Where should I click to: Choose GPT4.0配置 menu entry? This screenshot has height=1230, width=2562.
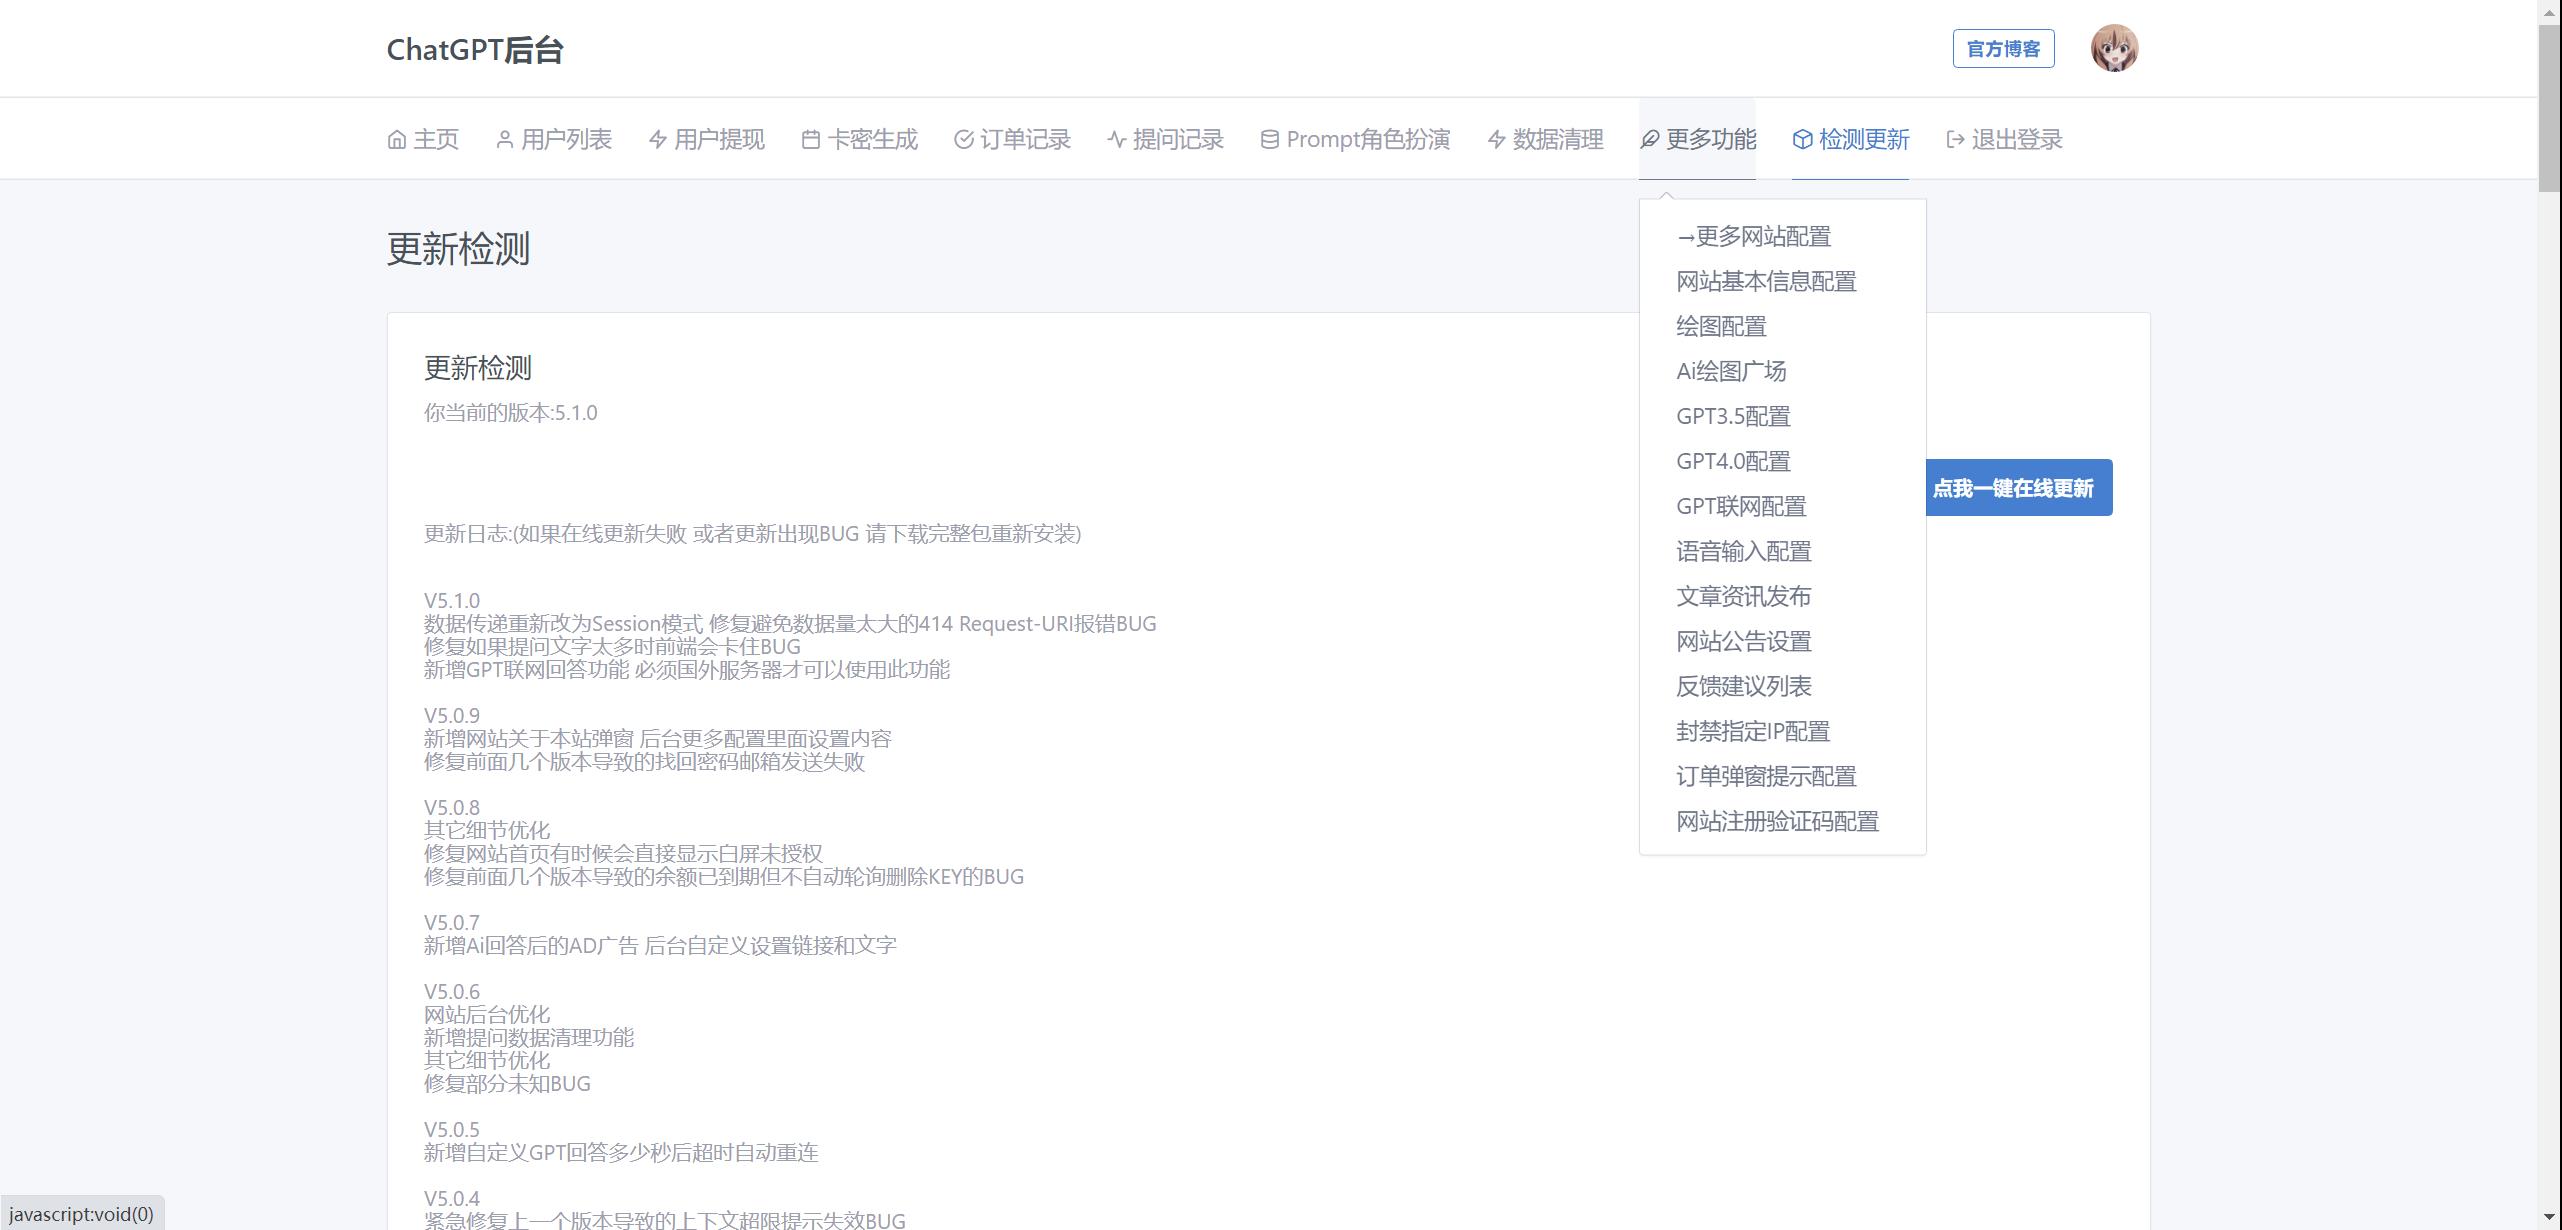[1733, 462]
